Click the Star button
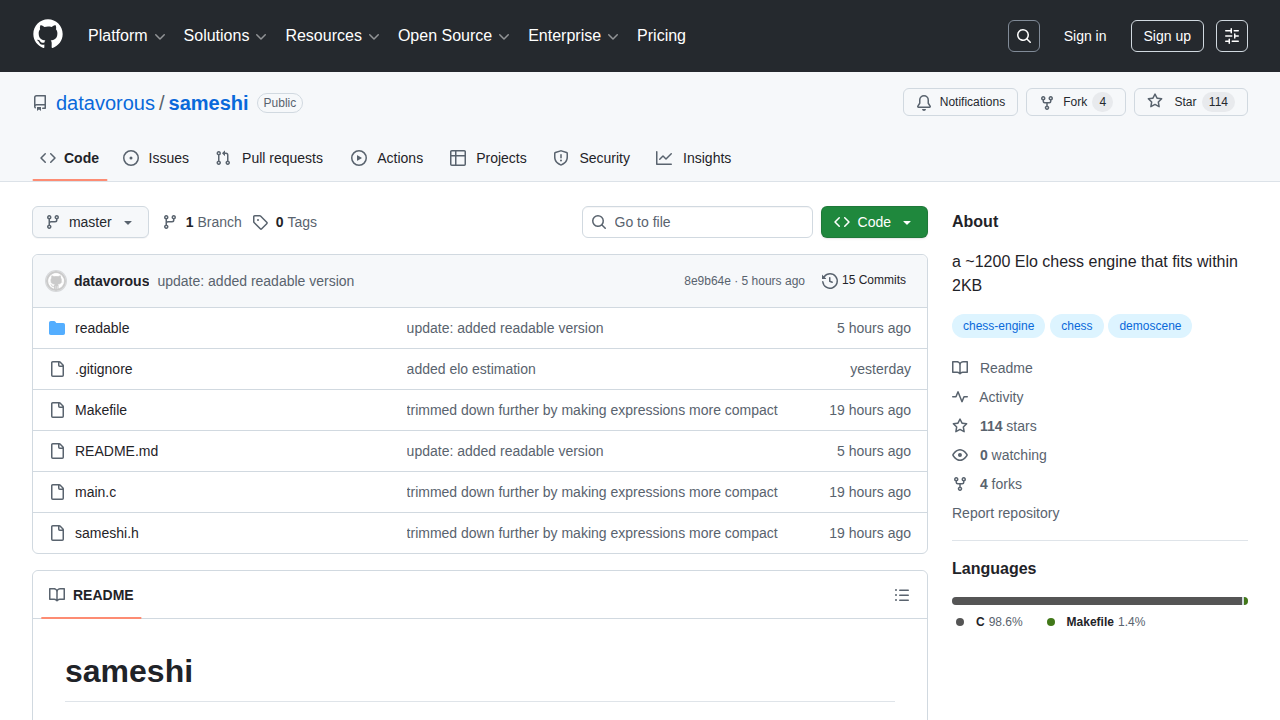 tap(1174, 102)
